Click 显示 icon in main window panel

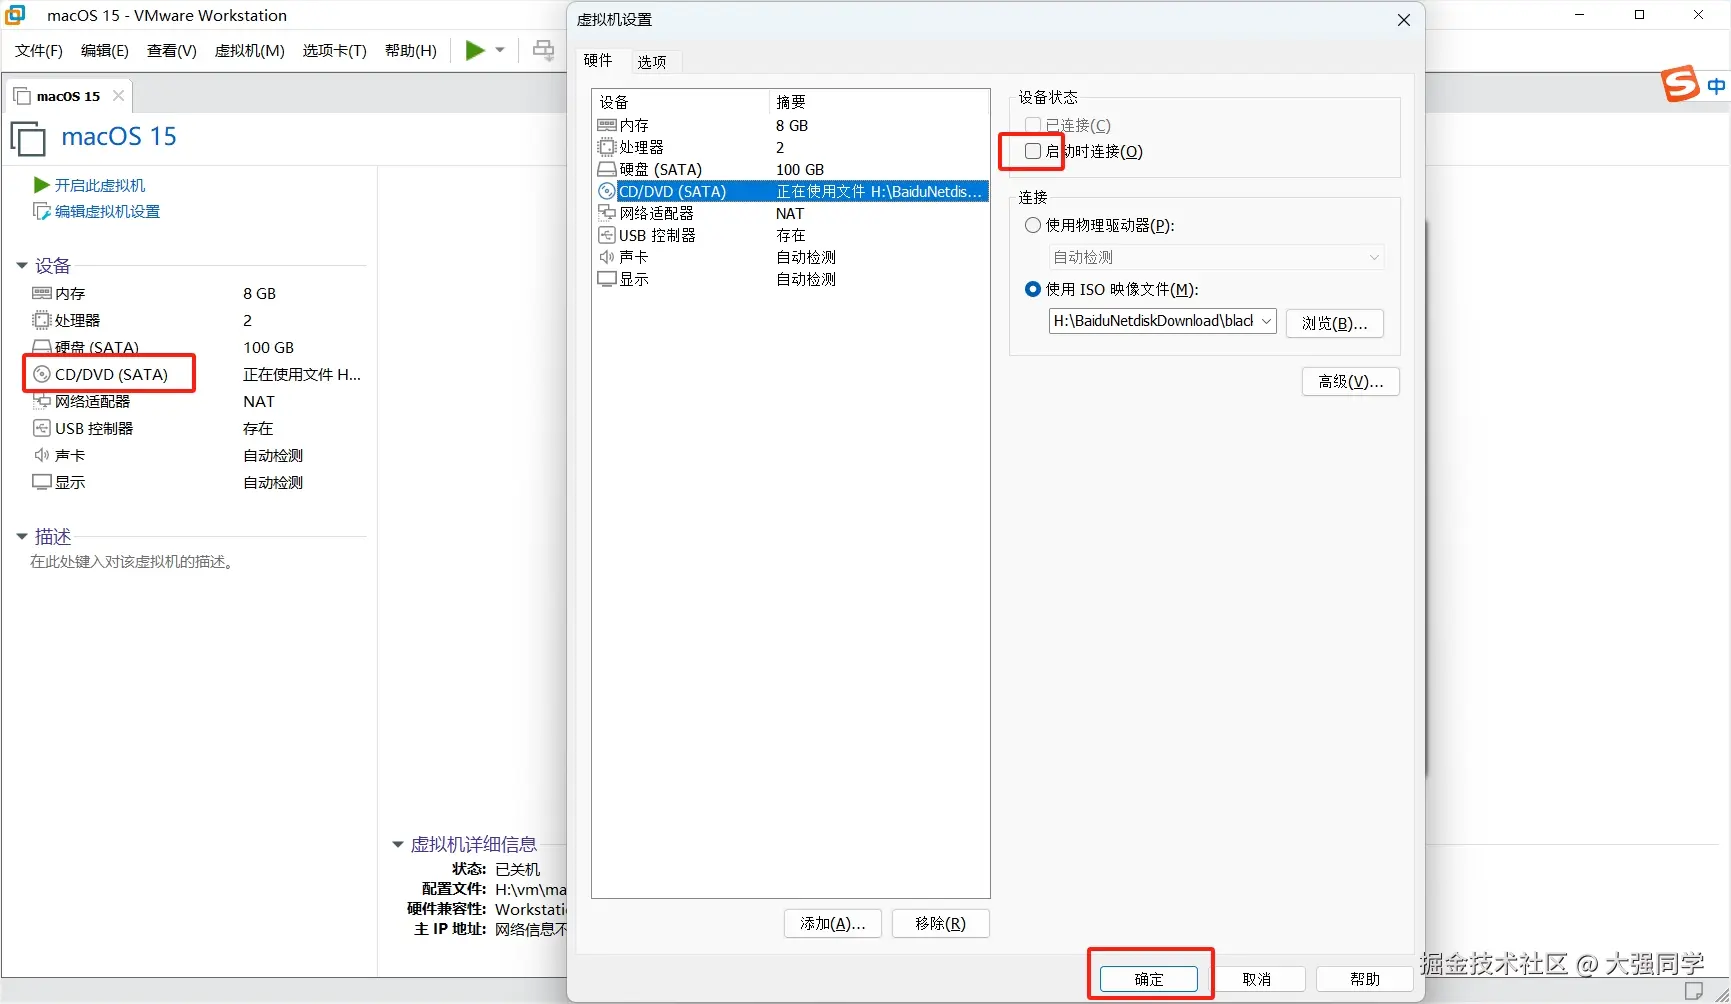[42, 482]
